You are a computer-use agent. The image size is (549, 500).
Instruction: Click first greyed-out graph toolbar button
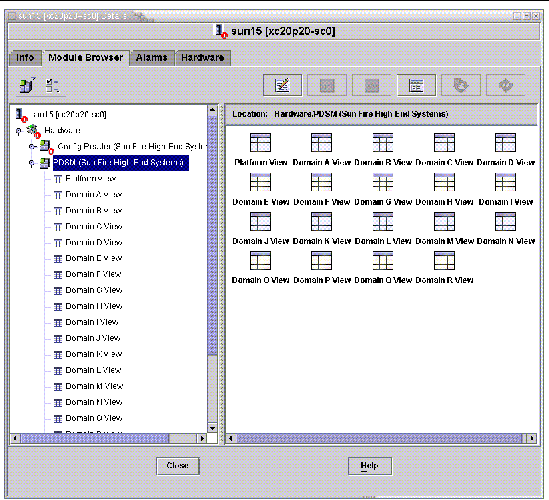pos(327,85)
